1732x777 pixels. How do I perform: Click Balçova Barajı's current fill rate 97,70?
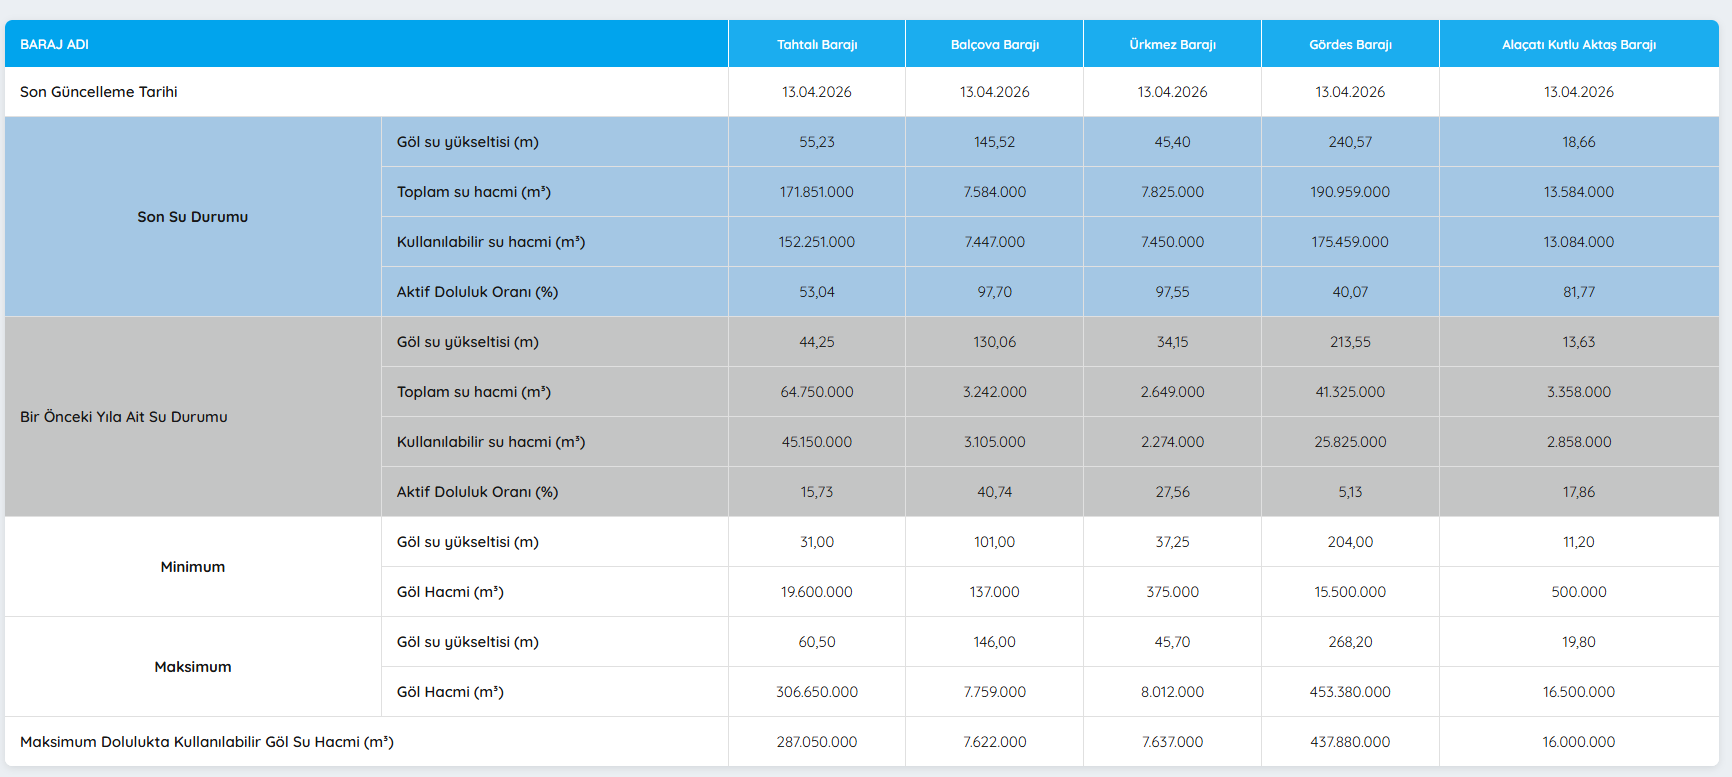pos(994,292)
